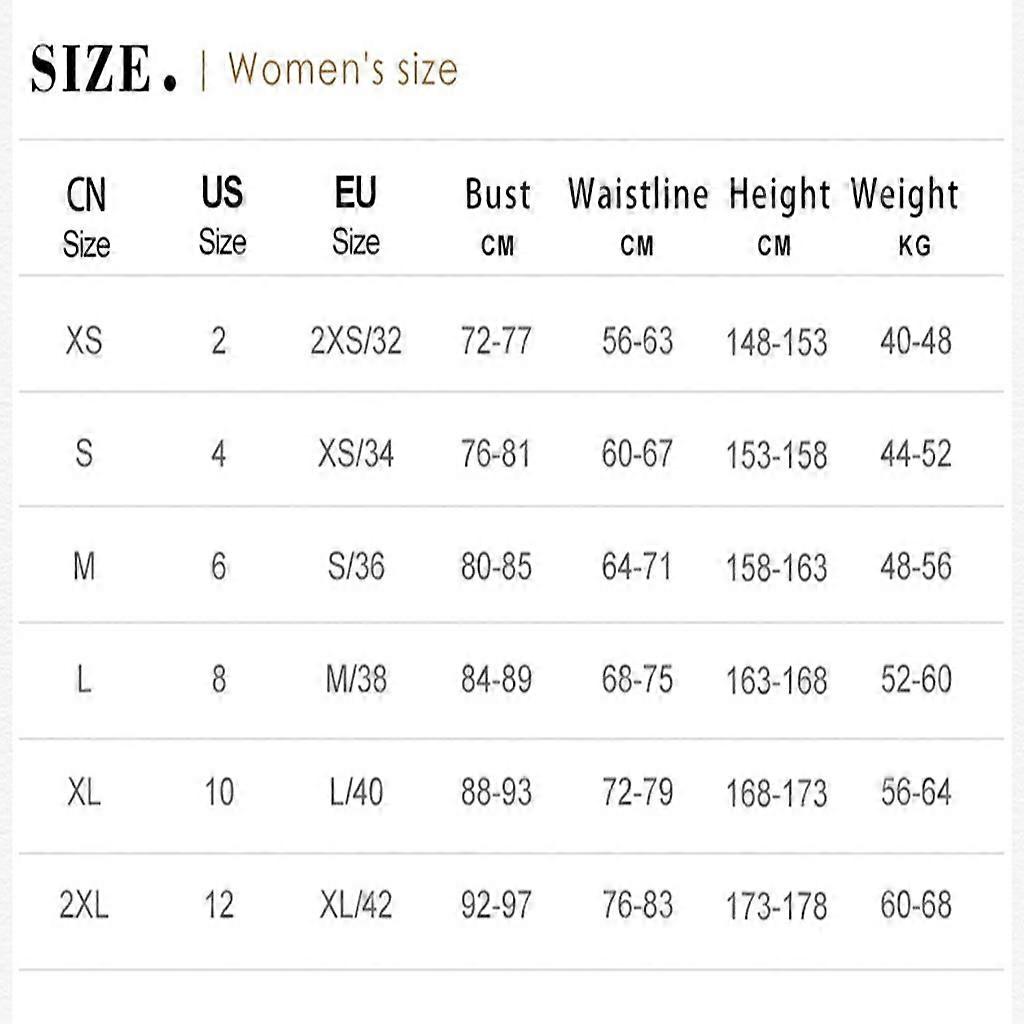Click the 64-71 waistline value
Screen dimensions: 1024x1024
(x=637, y=567)
